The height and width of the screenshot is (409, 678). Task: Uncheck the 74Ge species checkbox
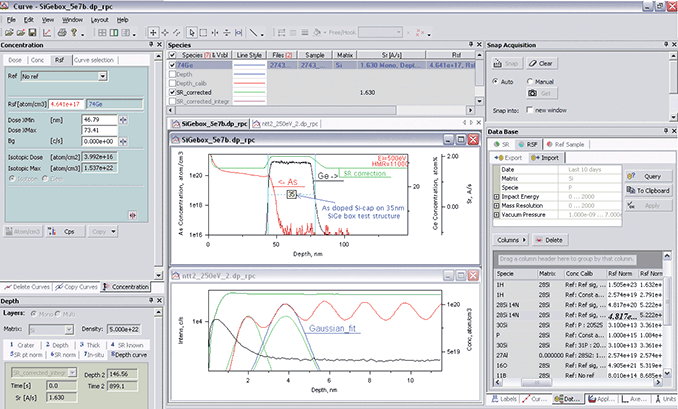[x=174, y=64]
